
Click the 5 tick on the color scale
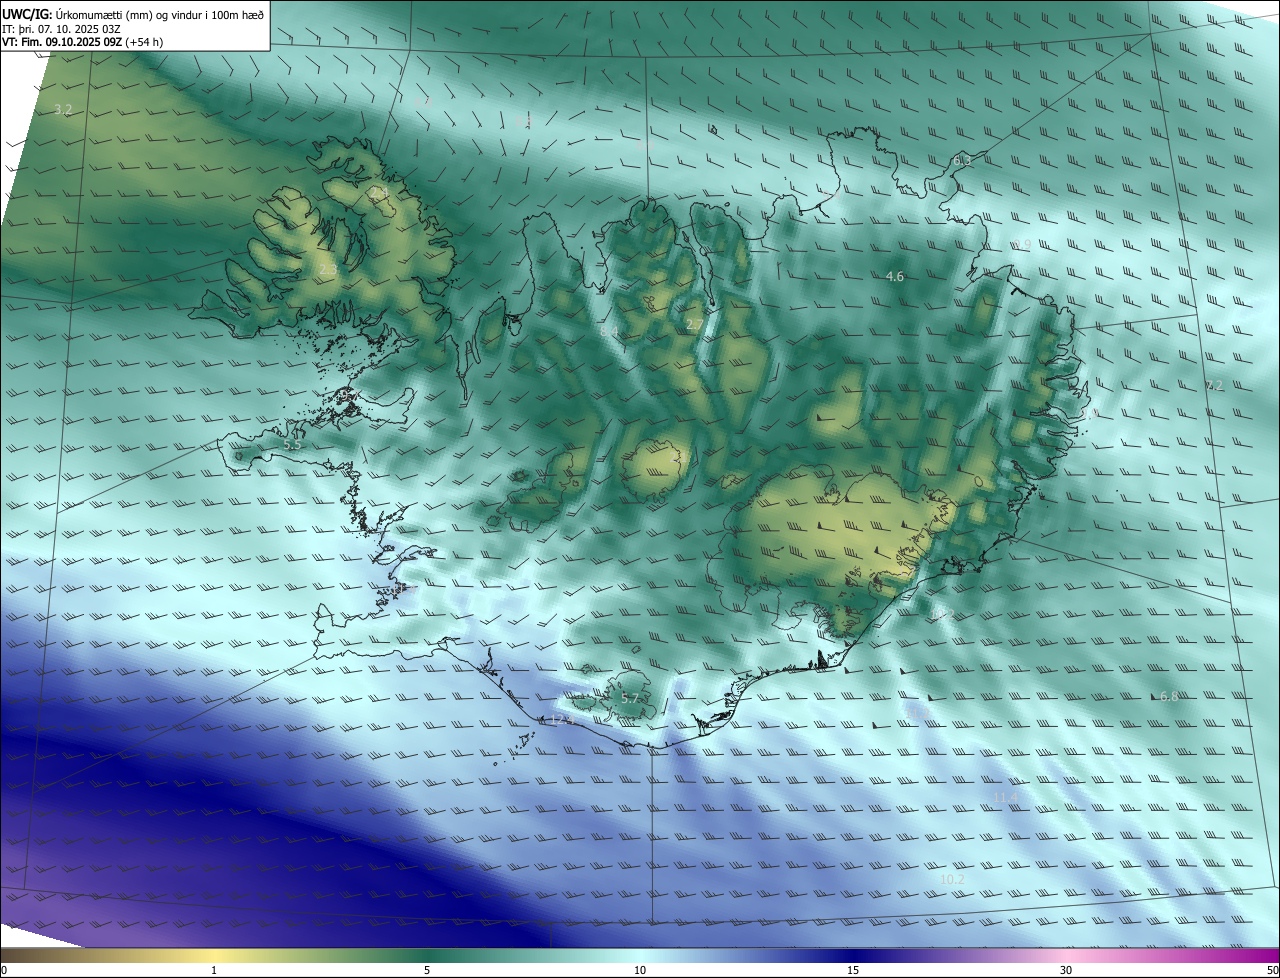427,970
